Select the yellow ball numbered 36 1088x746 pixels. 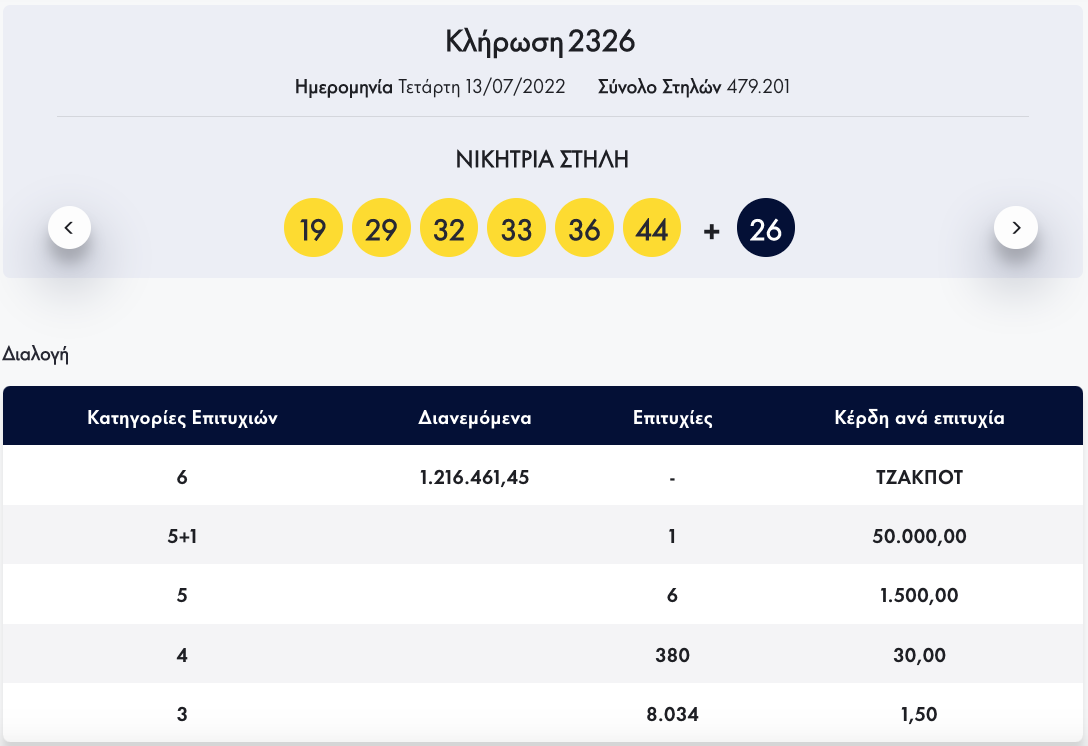point(585,227)
